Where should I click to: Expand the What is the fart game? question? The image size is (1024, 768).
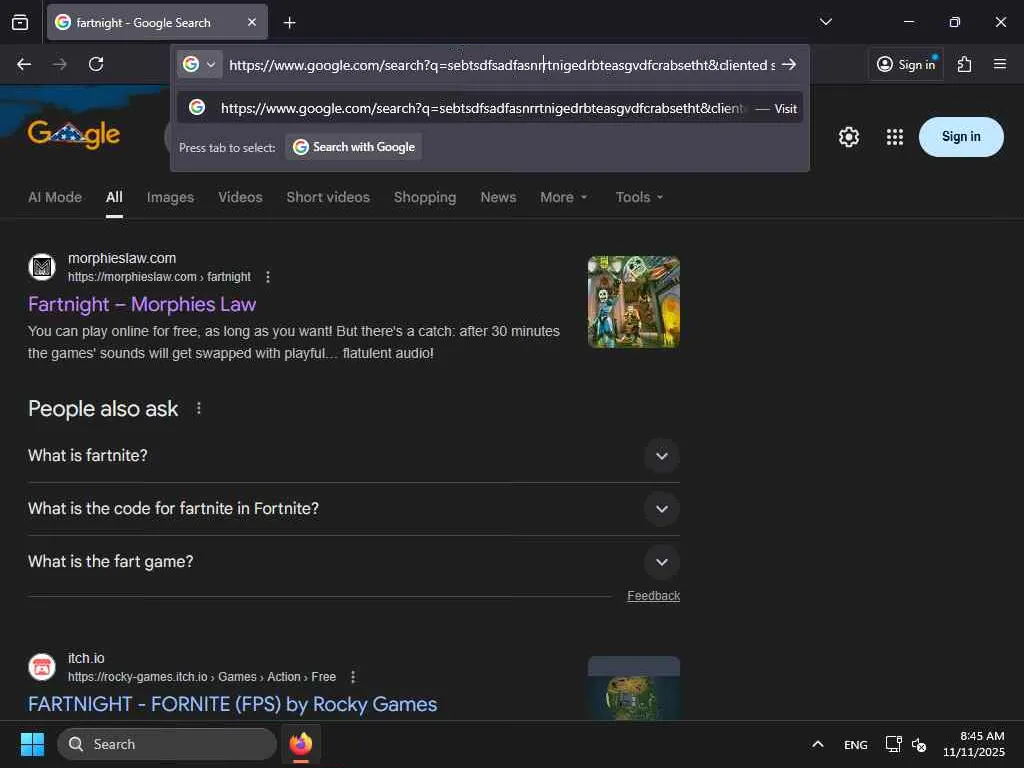coord(353,562)
